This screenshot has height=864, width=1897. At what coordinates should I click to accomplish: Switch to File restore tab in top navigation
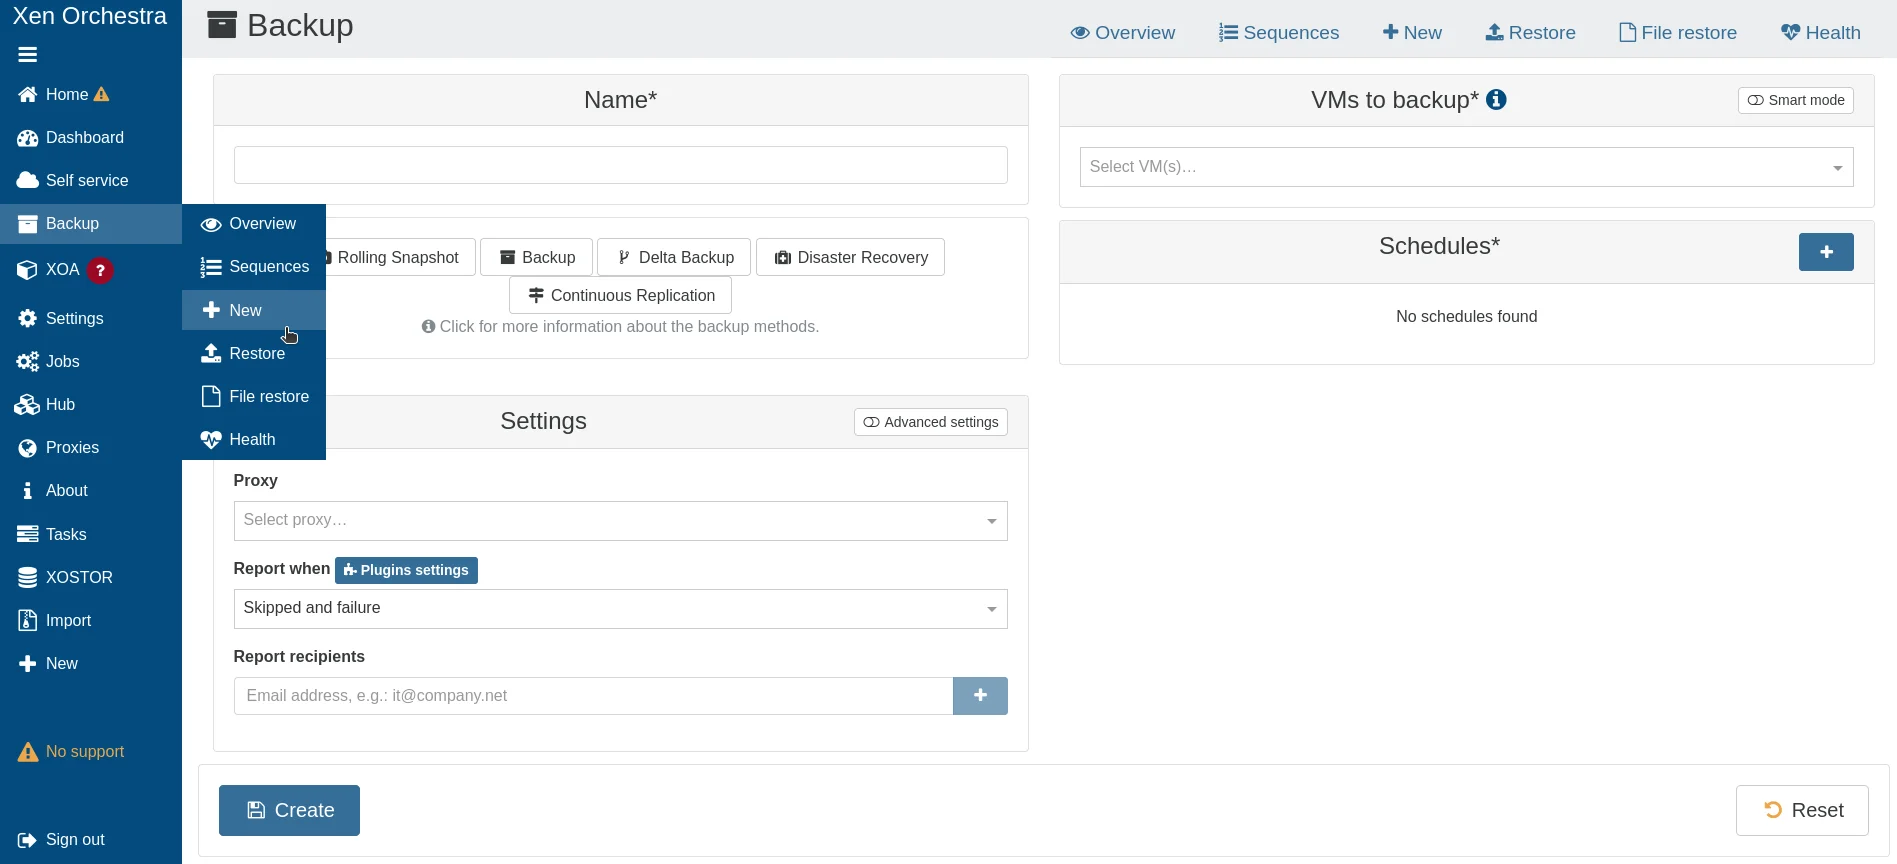pos(1678,33)
